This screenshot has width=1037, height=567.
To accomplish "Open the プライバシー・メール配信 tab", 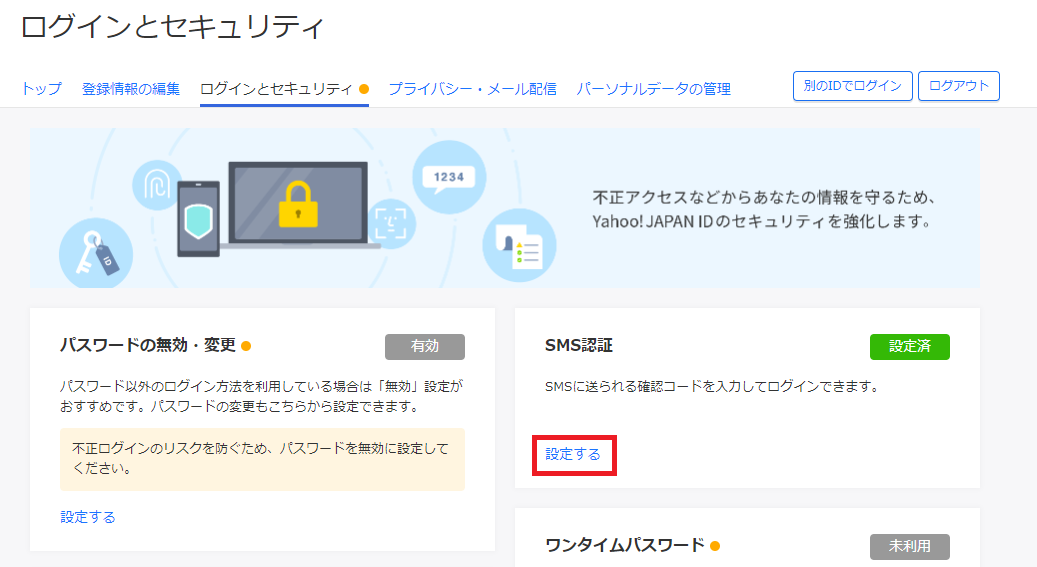I will pyautogui.click(x=472, y=89).
